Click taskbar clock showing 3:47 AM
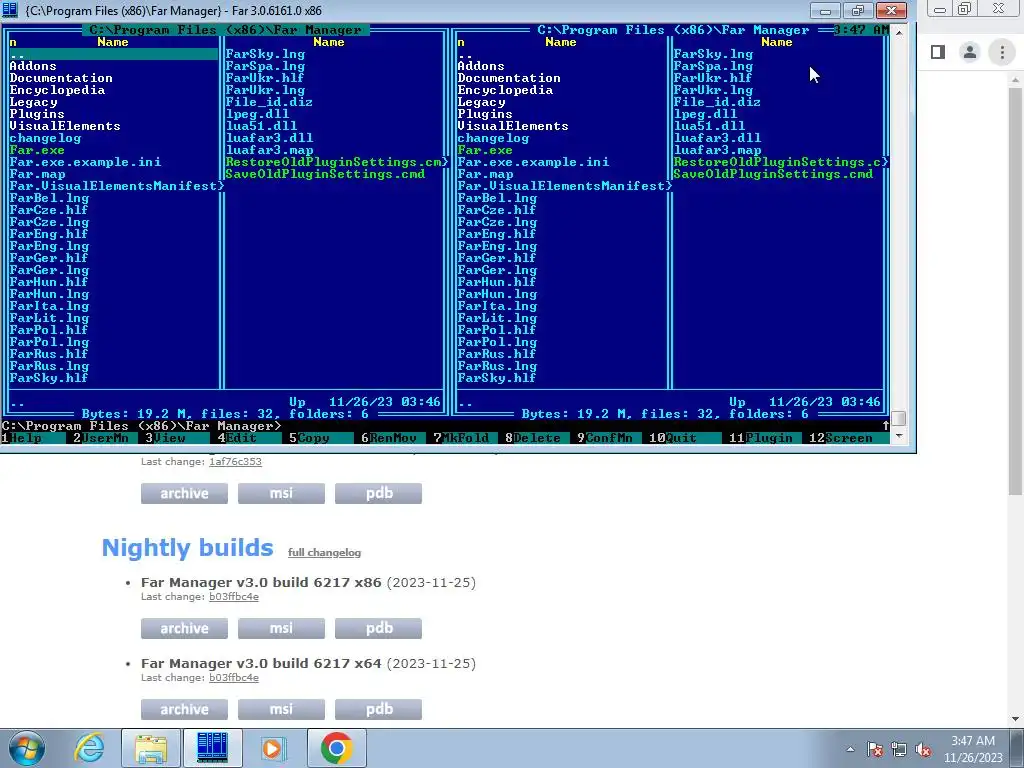This screenshot has width=1024, height=768. [973, 749]
